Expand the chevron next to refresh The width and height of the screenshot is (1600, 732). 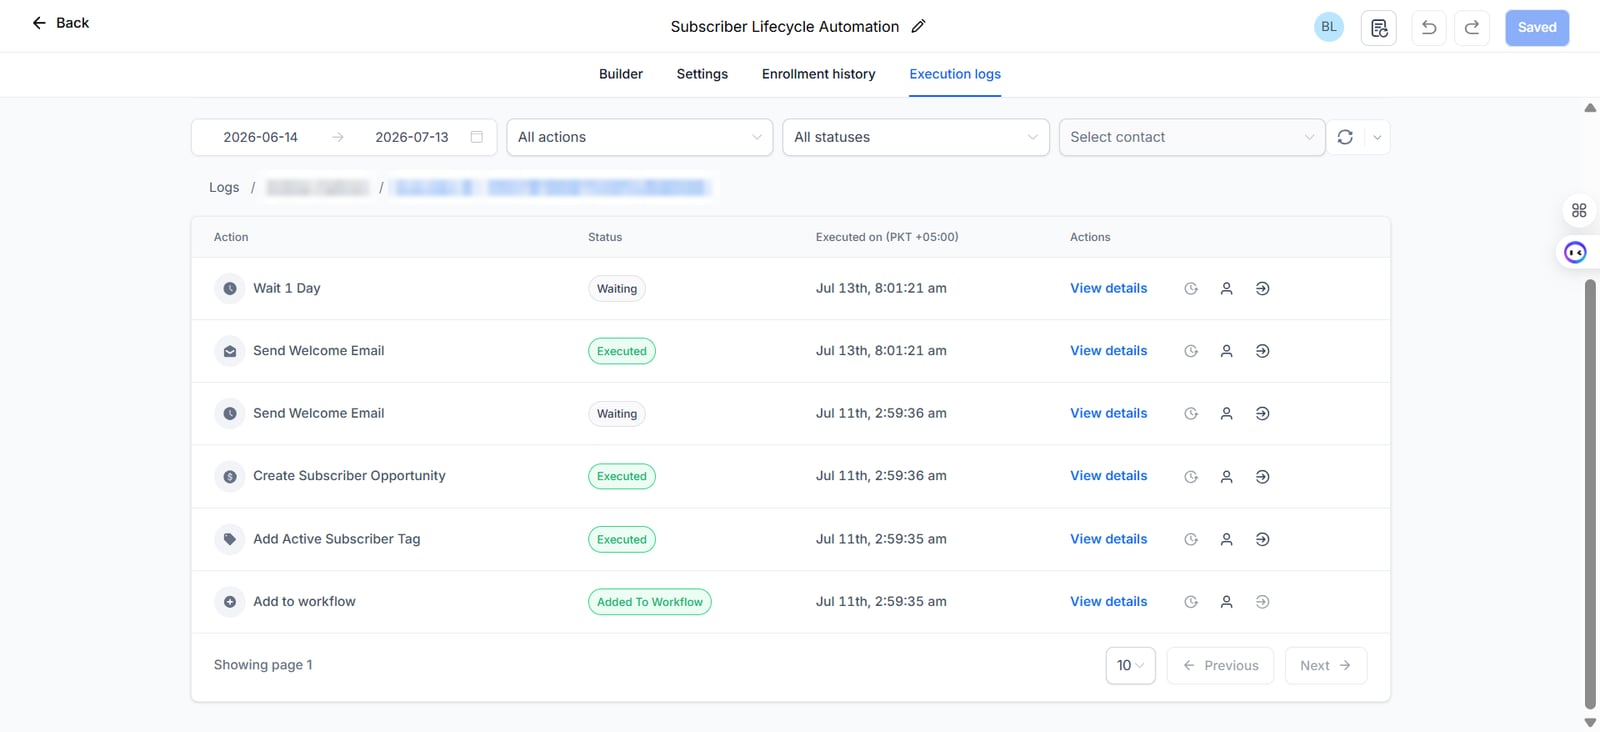1377,137
